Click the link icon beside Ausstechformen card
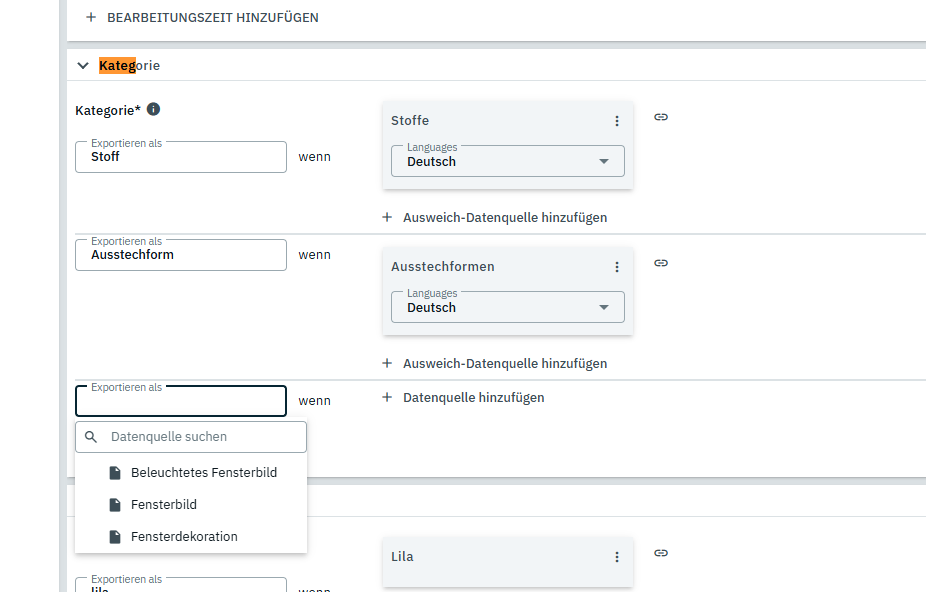The image size is (926, 592). [x=661, y=263]
